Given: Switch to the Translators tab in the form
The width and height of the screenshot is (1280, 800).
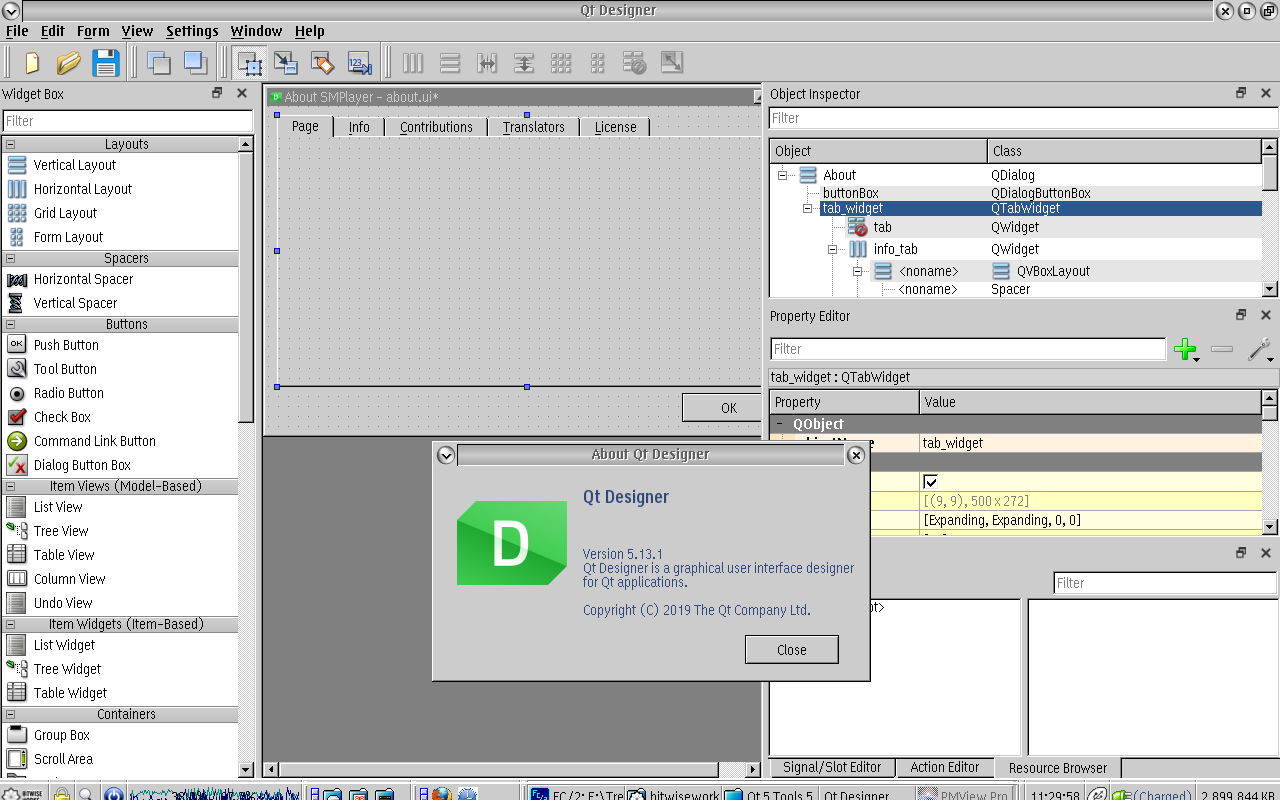Looking at the screenshot, I should coord(533,127).
